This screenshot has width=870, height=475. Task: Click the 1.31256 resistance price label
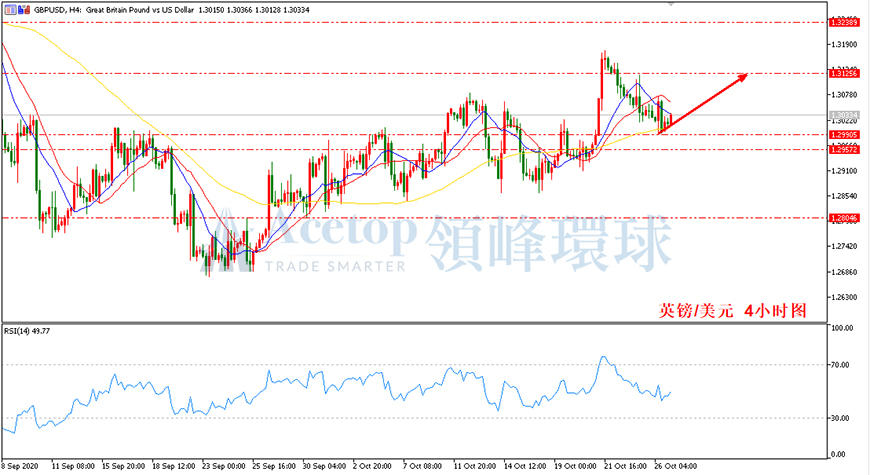[x=844, y=73]
